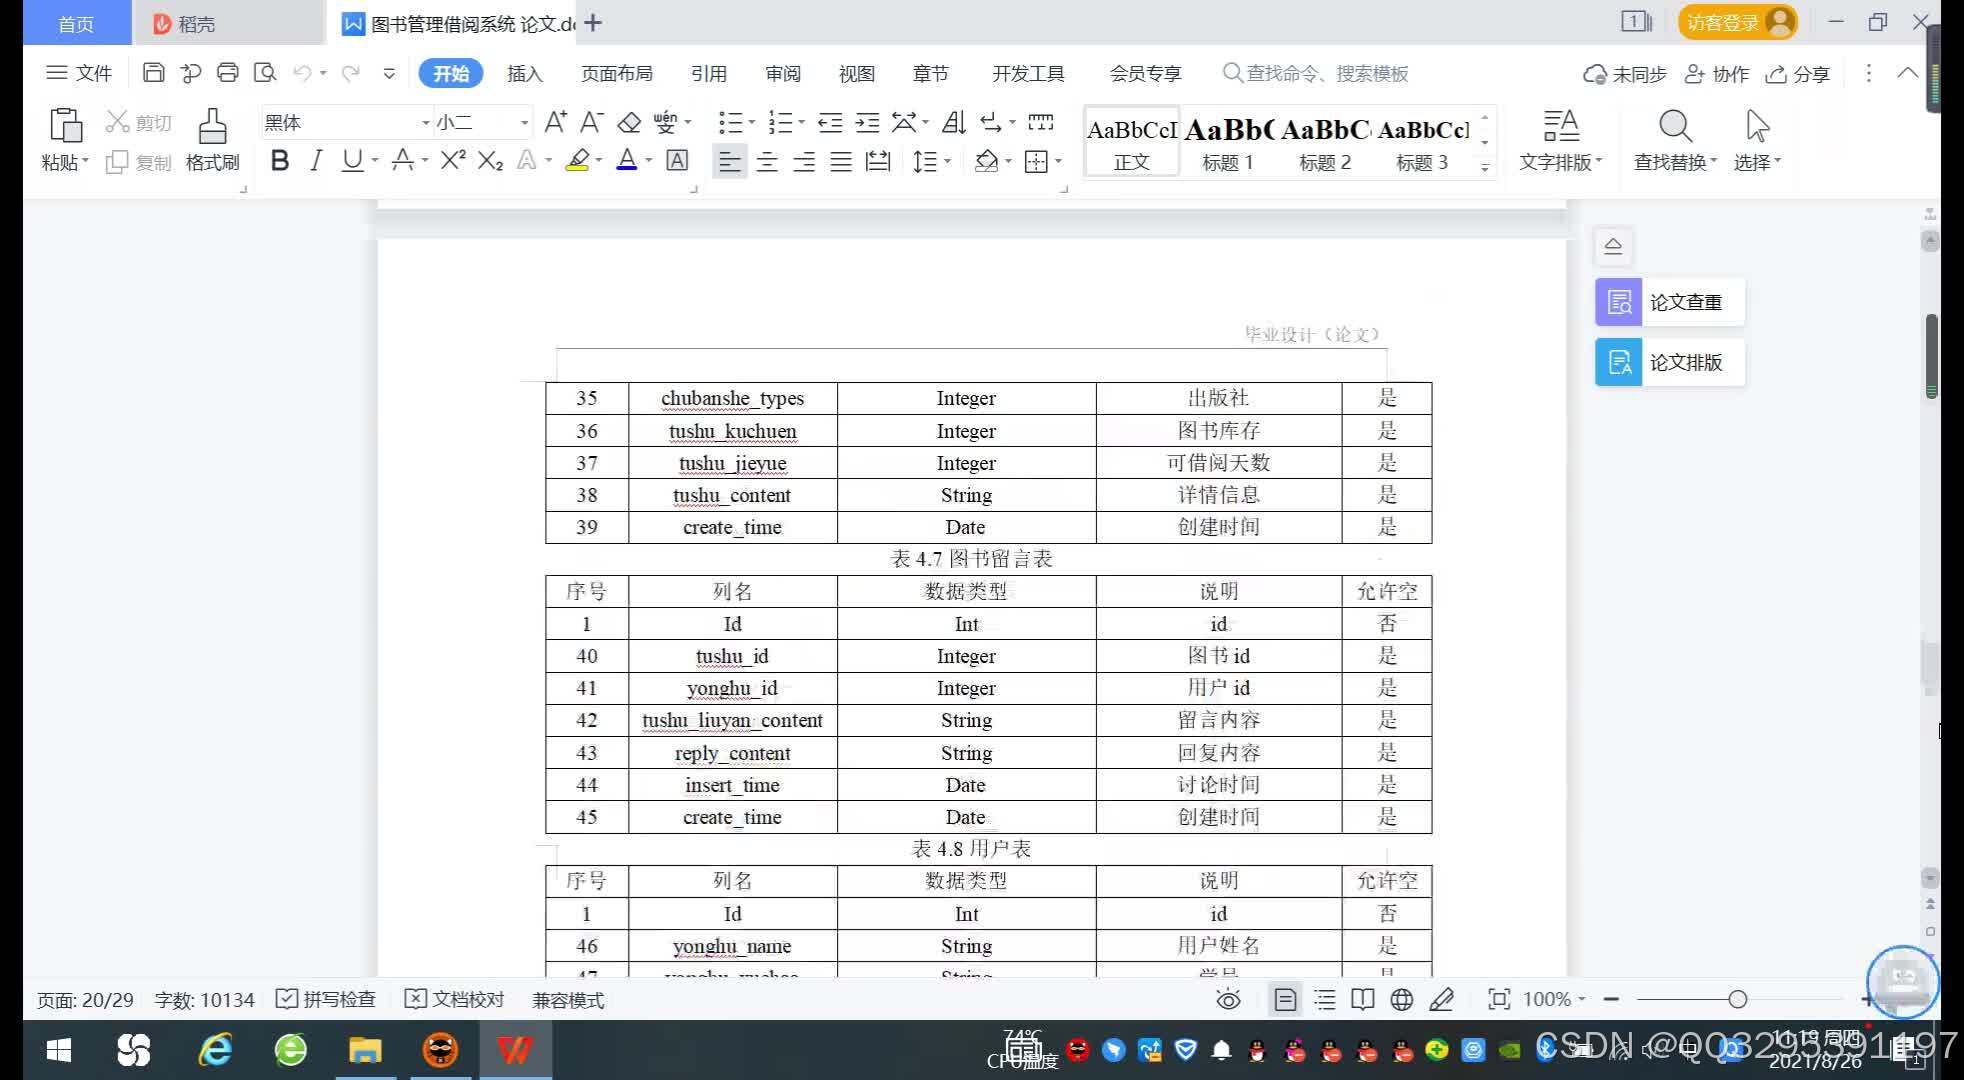
Task: Click the Save document icon
Action: (x=153, y=73)
